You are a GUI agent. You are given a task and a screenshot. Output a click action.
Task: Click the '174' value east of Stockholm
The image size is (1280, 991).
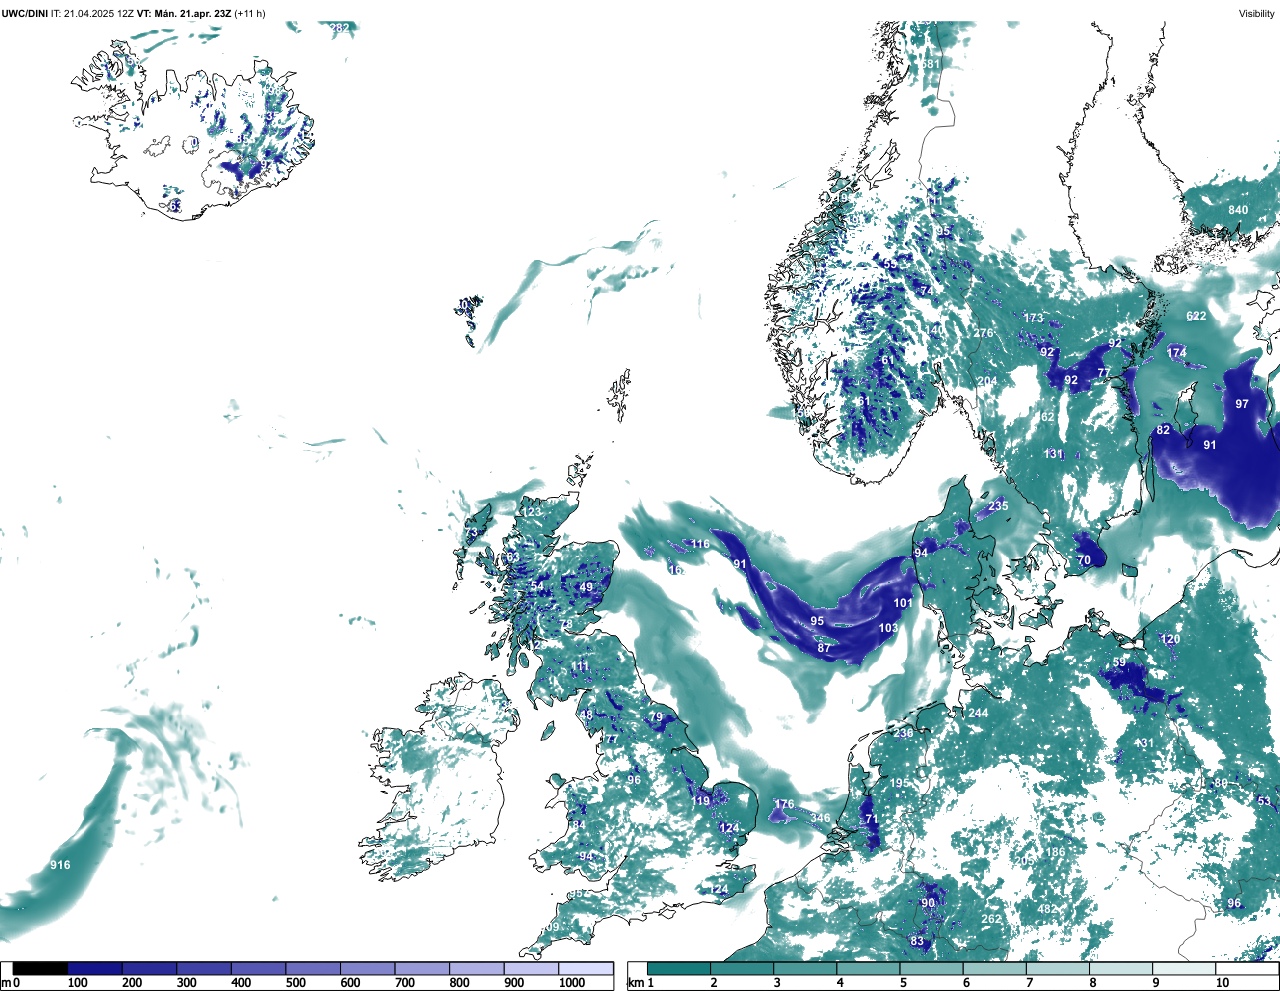(x=1176, y=352)
